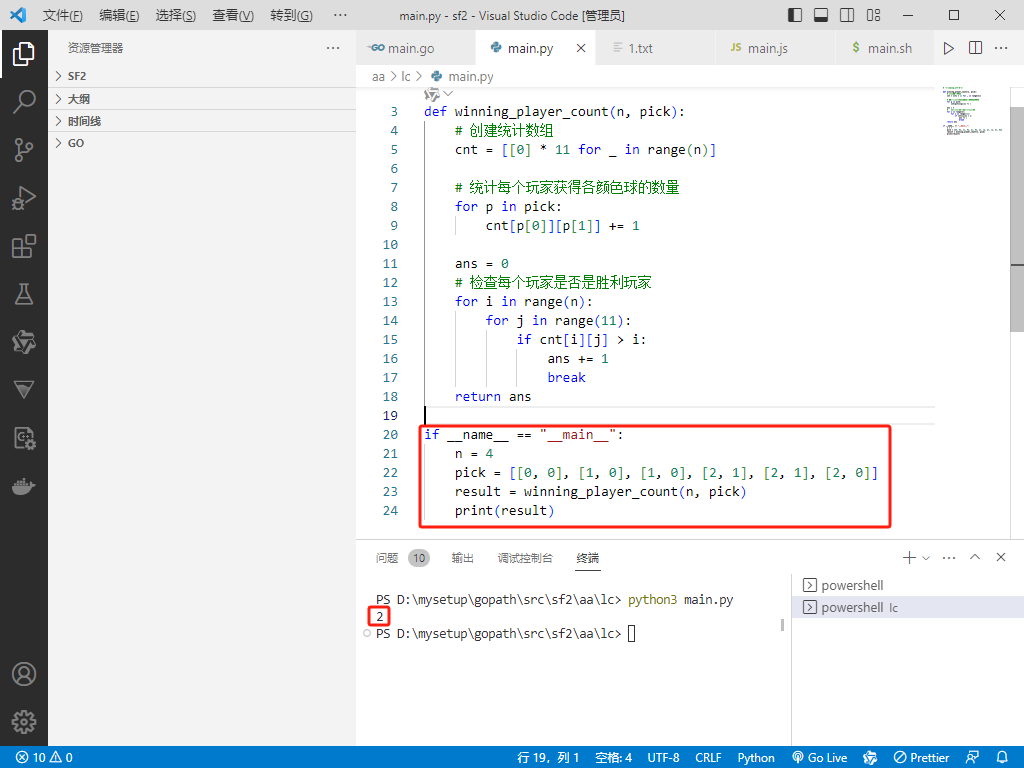Open the Explorer view in activity bar
This screenshot has height=768, width=1024.
(x=24, y=54)
